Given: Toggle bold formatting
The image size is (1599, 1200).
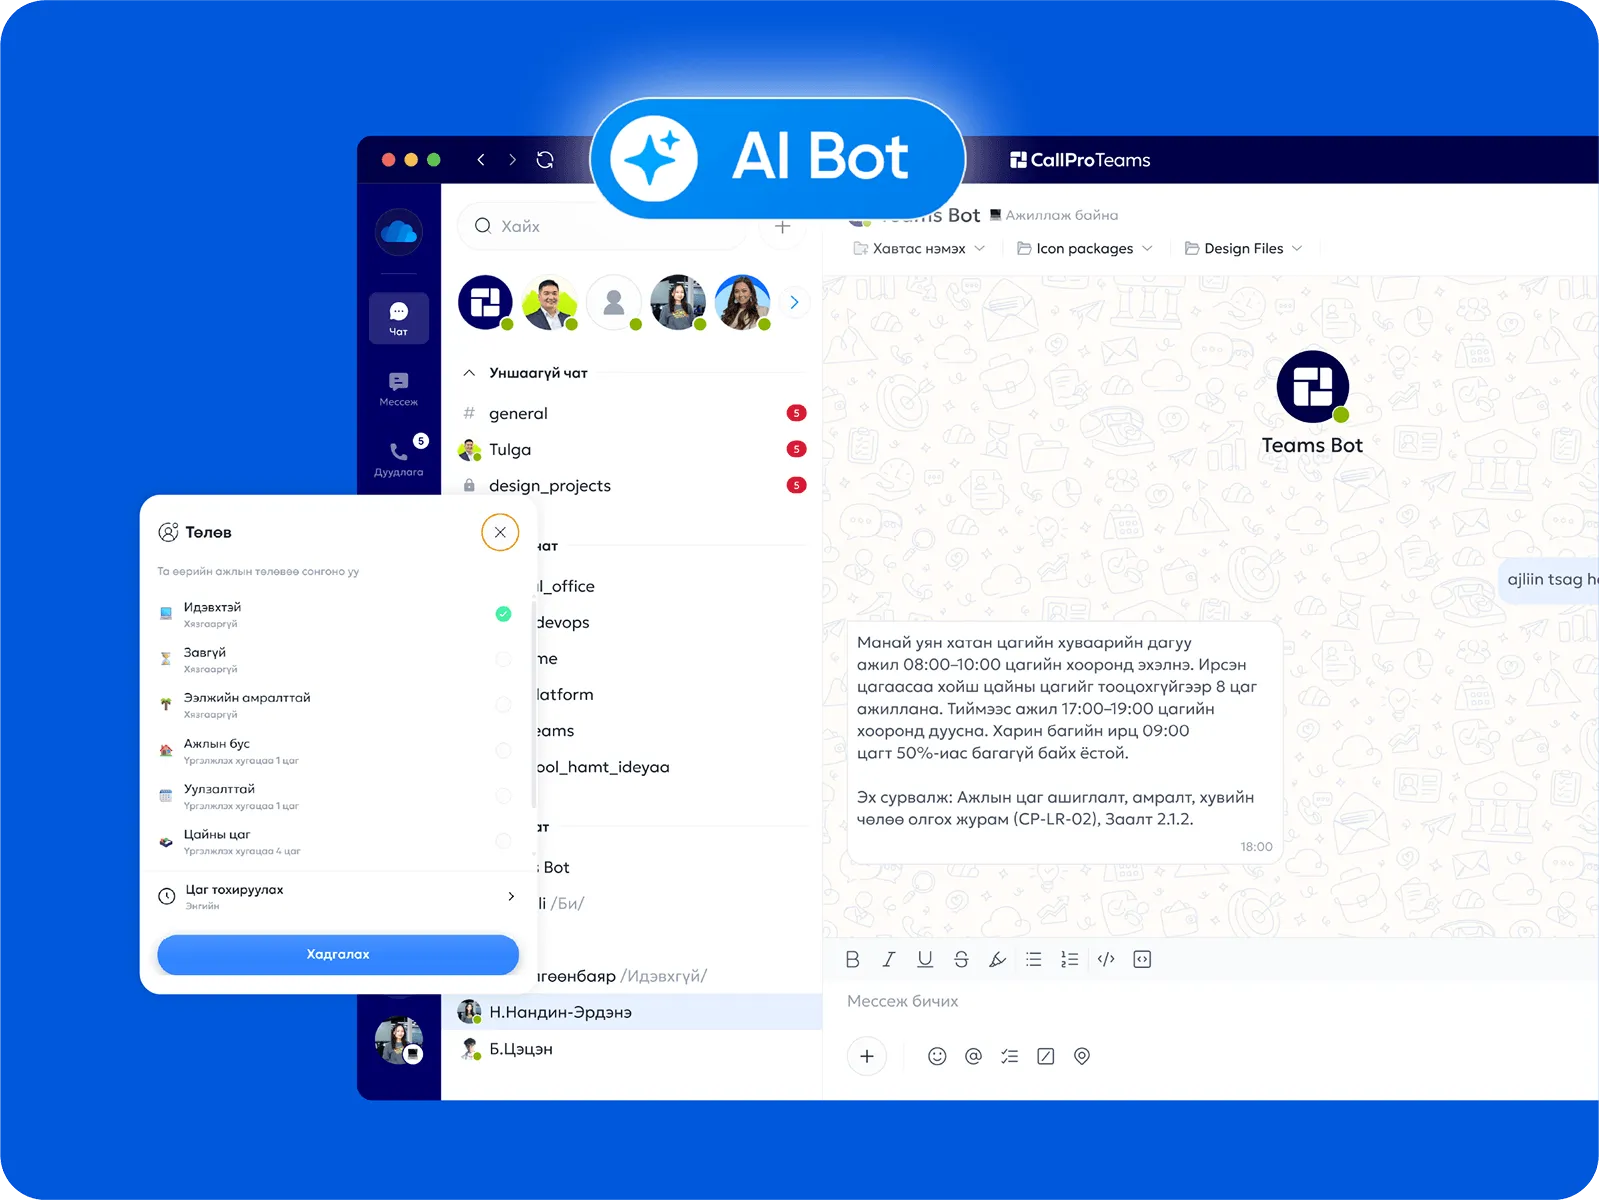Looking at the screenshot, I should (852, 959).
